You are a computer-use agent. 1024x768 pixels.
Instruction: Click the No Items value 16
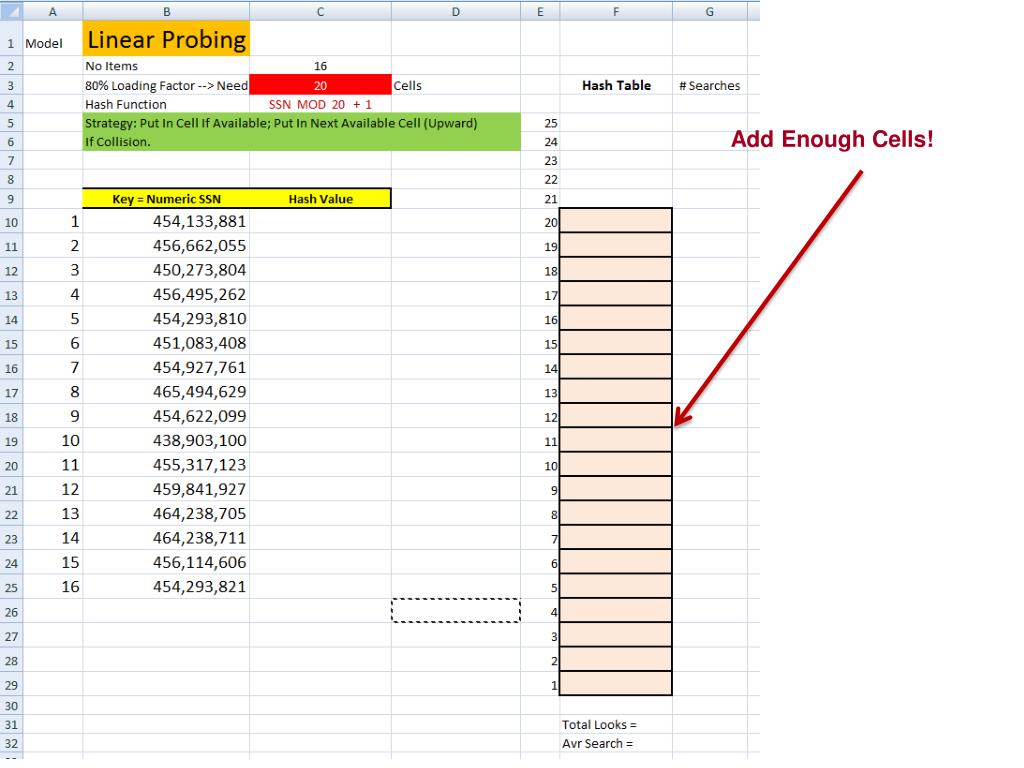tap(321, 66)
